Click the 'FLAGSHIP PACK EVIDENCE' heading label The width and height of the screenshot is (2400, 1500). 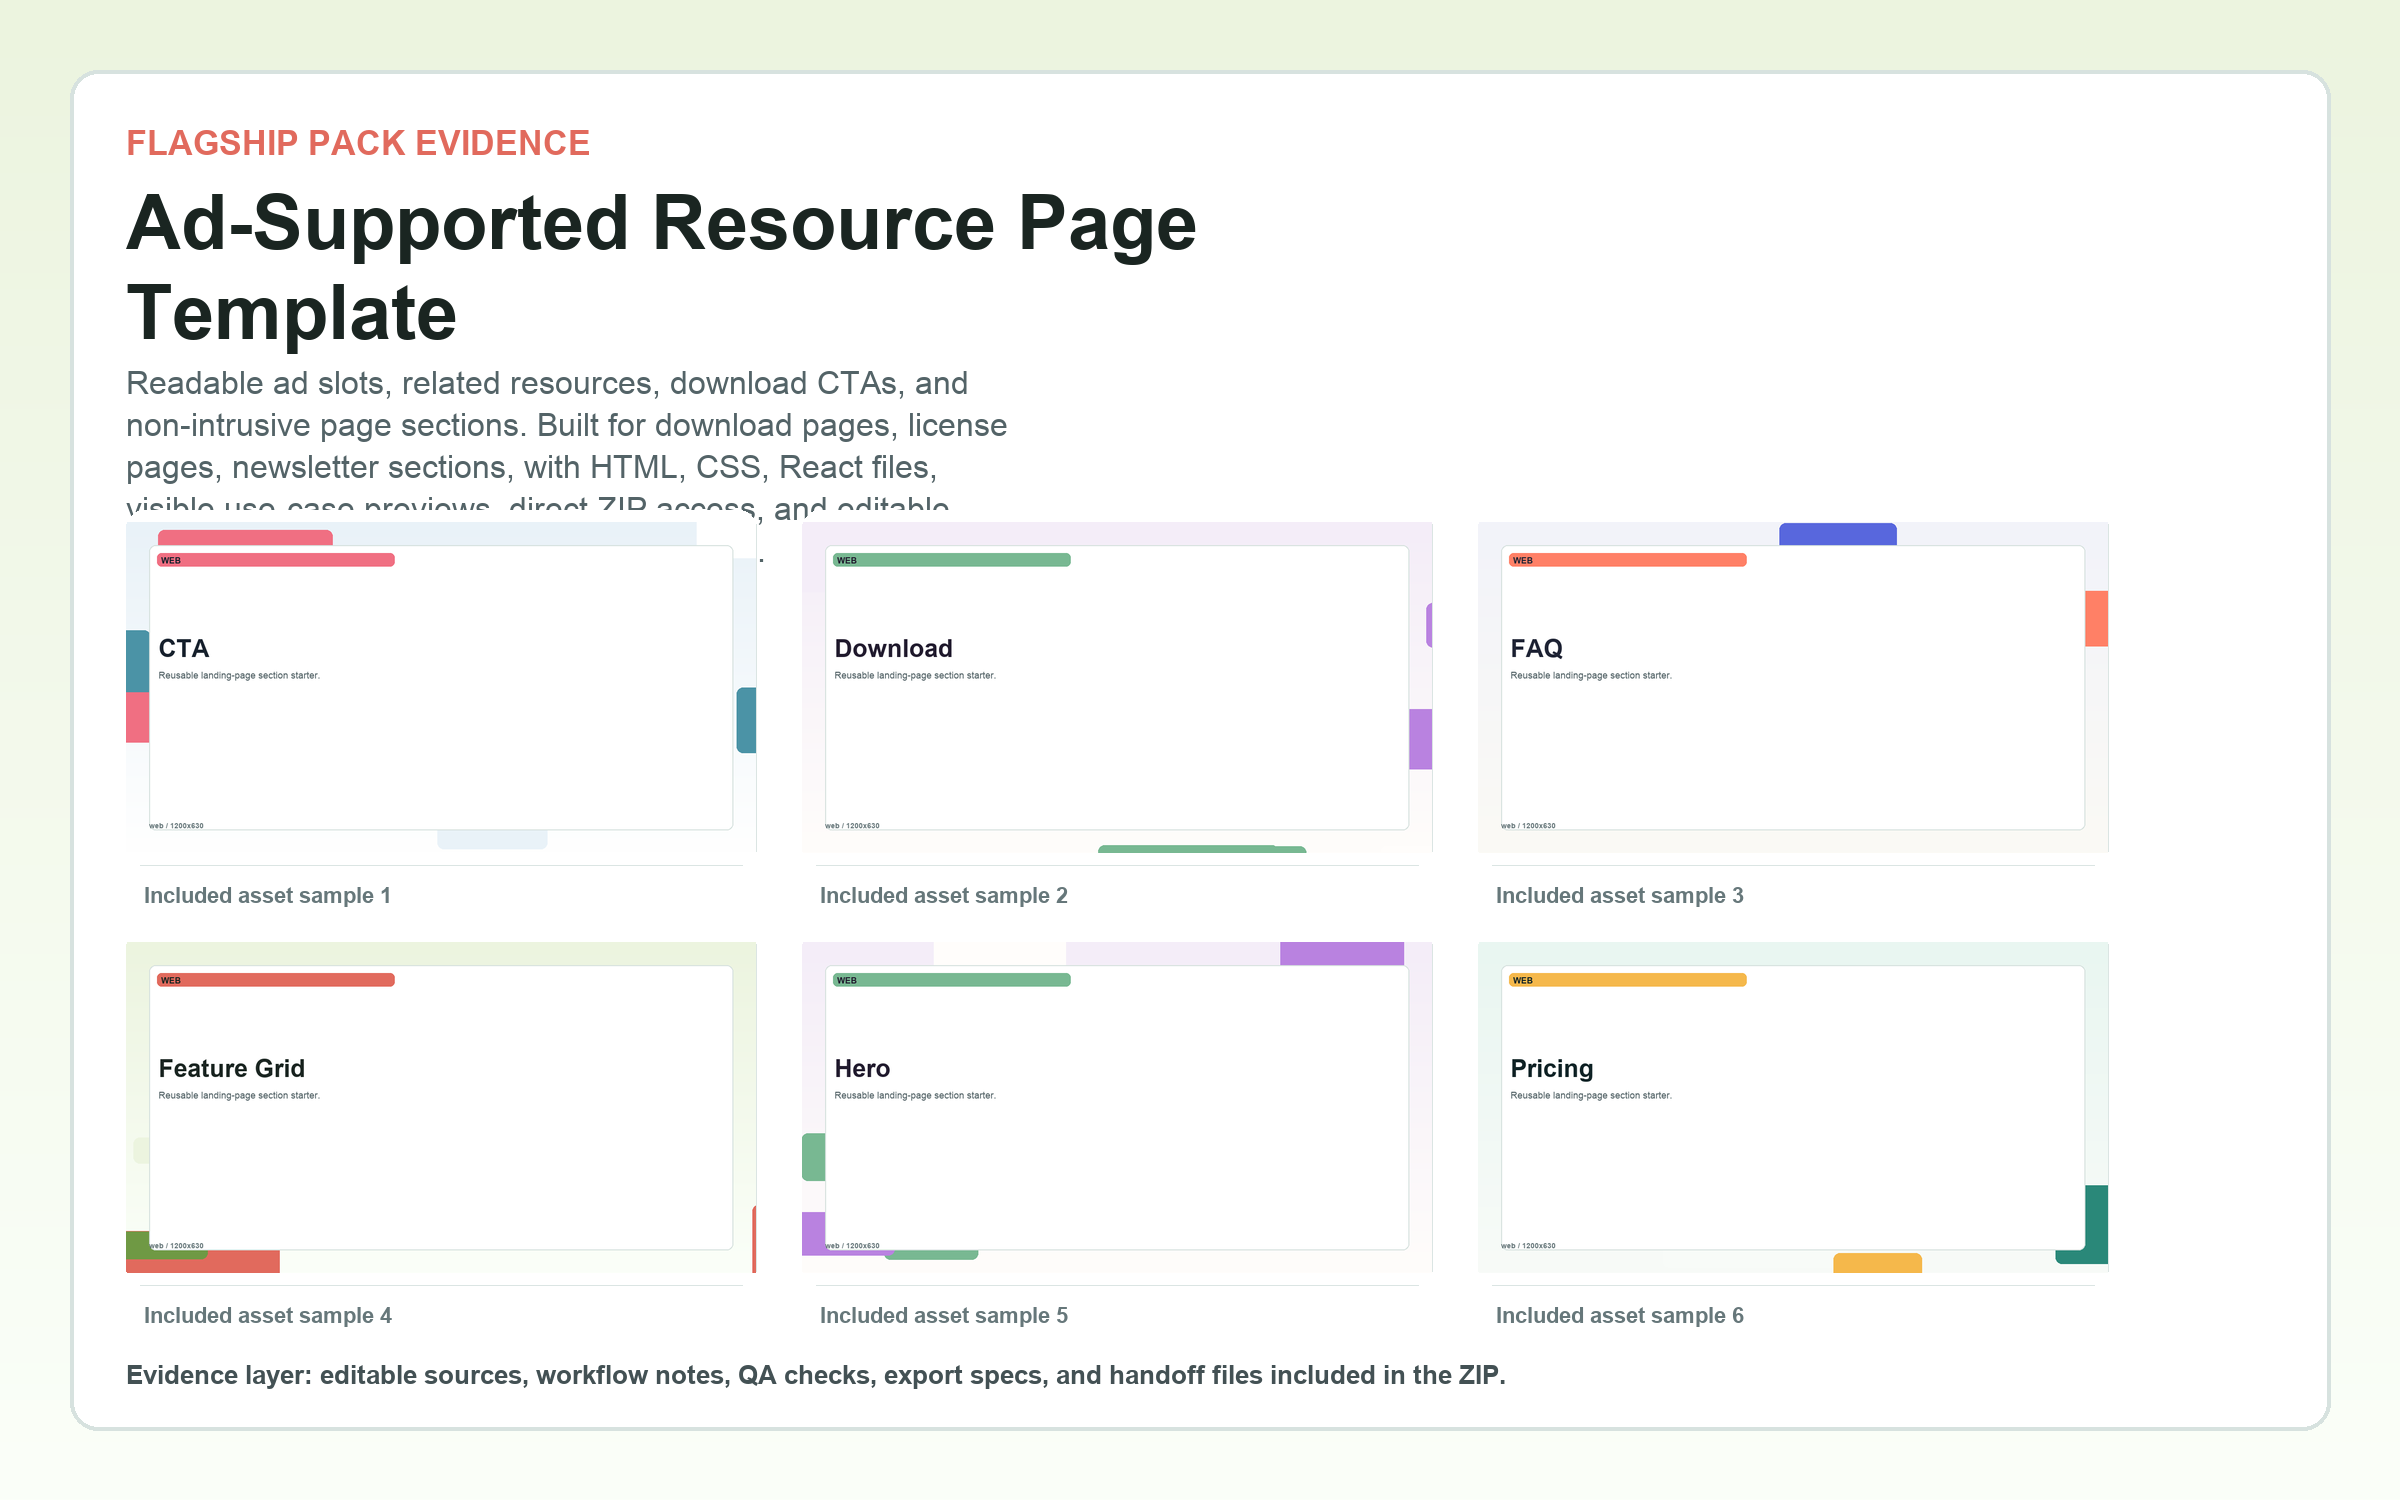[358, 143]
